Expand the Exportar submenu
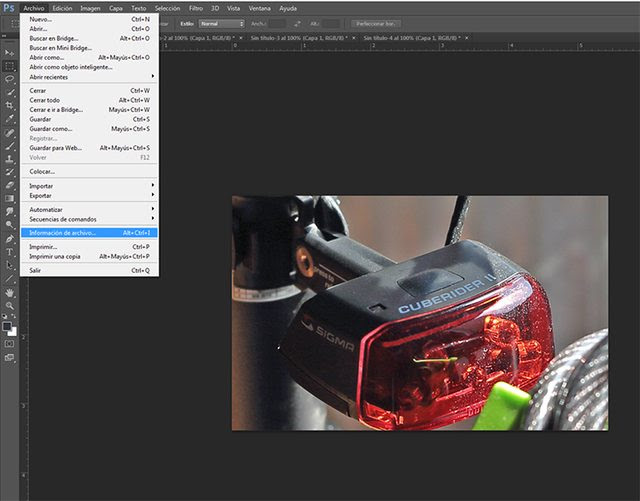Image resolution: width=640 pixels, height=501 pixels. [89, 196]
